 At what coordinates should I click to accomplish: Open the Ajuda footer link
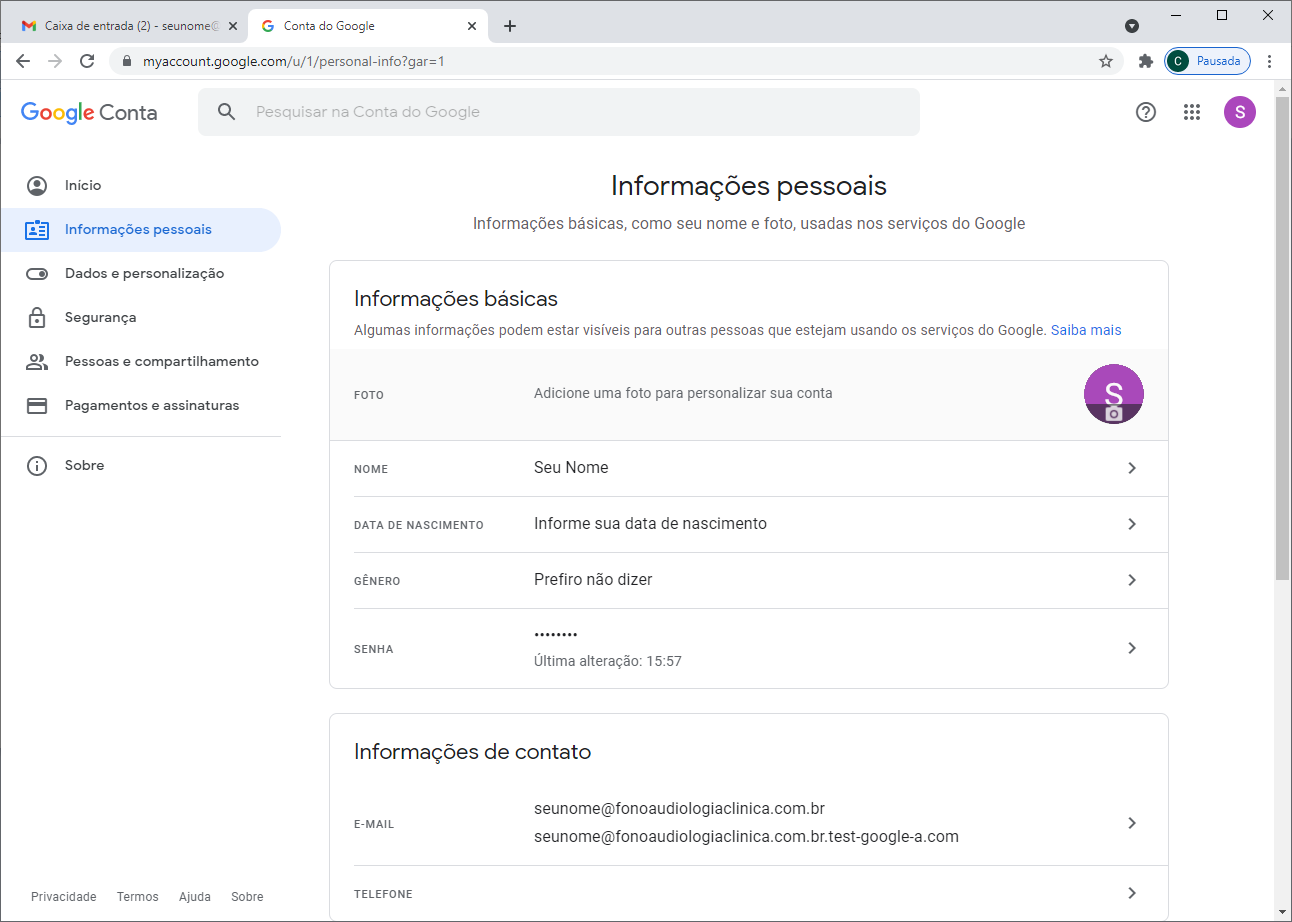click(x=195, y=897)
